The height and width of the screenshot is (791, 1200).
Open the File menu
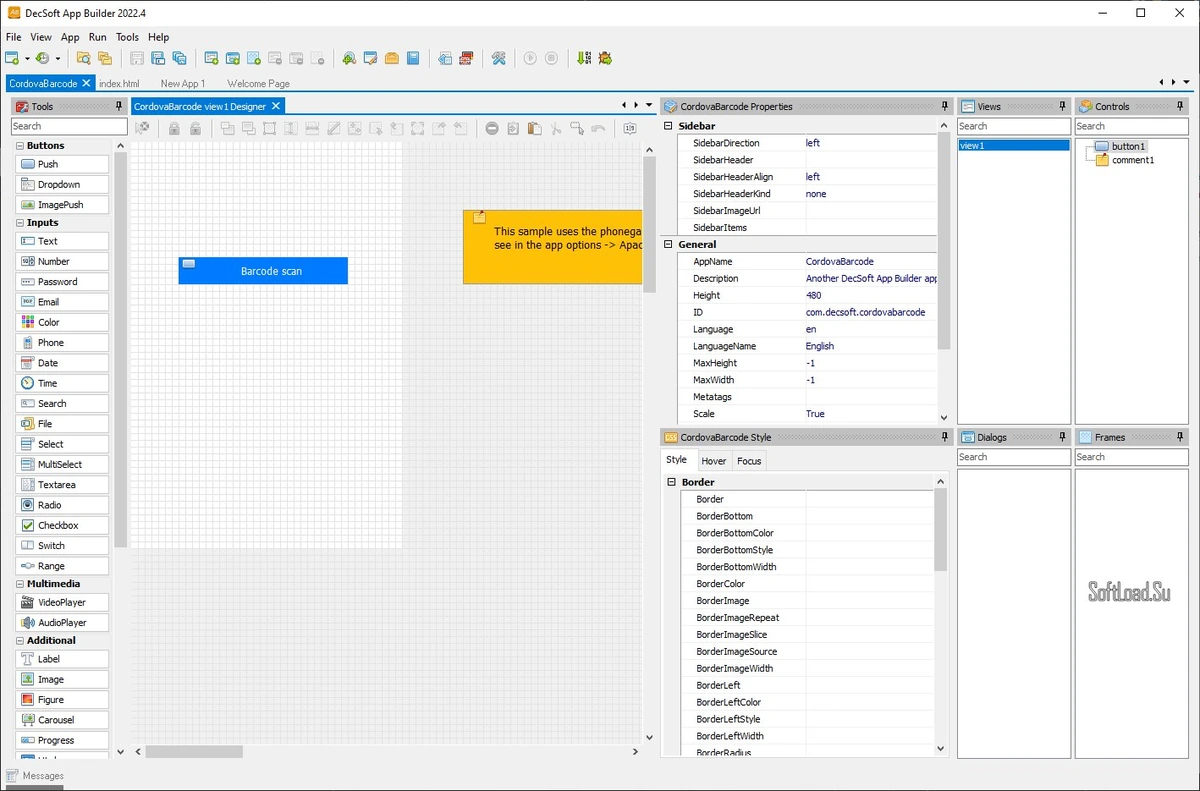point(13,37)
